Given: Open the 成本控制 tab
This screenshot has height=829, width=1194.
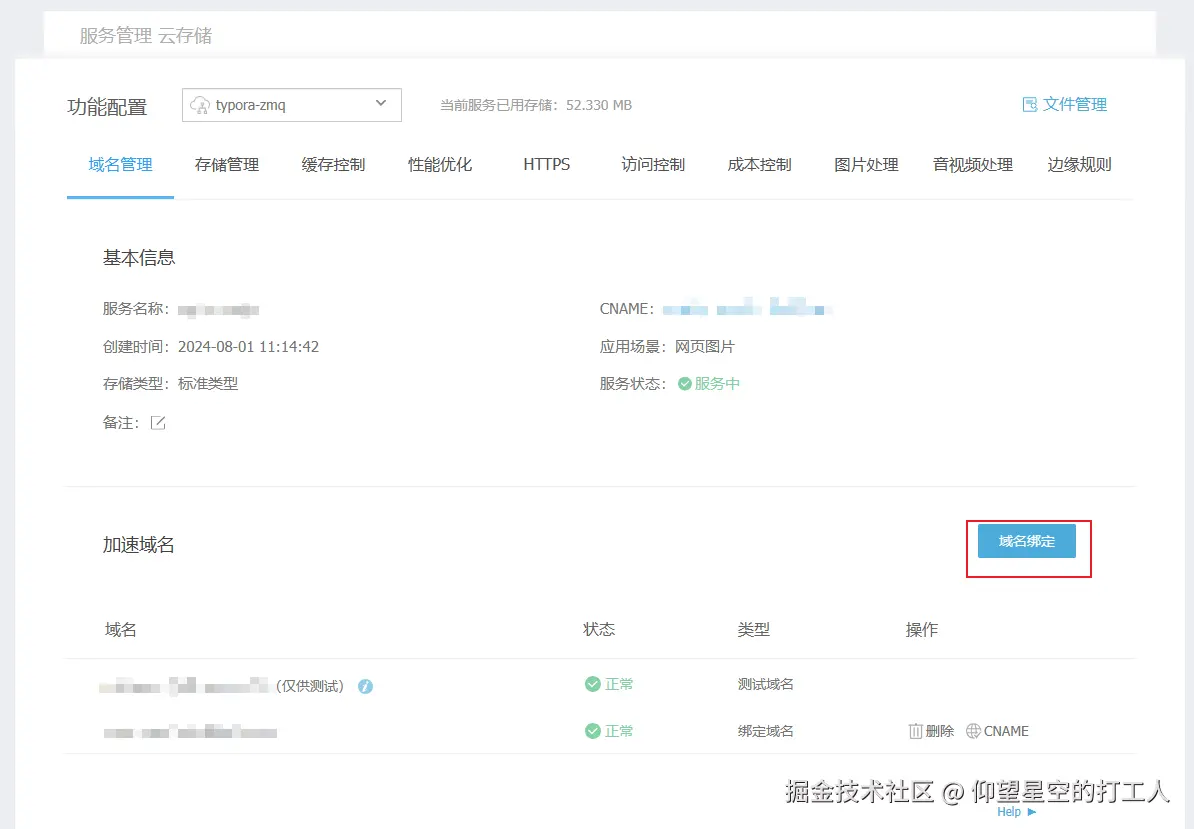Looking at the screenshot, I should 760,164.
